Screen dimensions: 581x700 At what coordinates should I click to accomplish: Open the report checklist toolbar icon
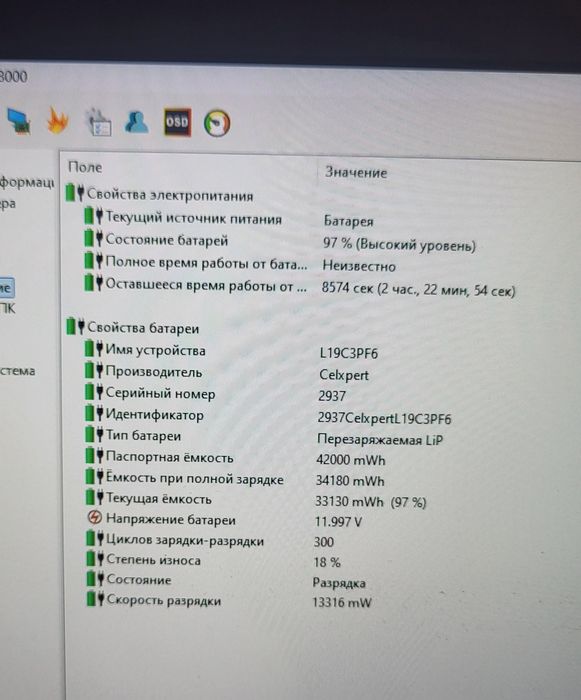[98, 121]
